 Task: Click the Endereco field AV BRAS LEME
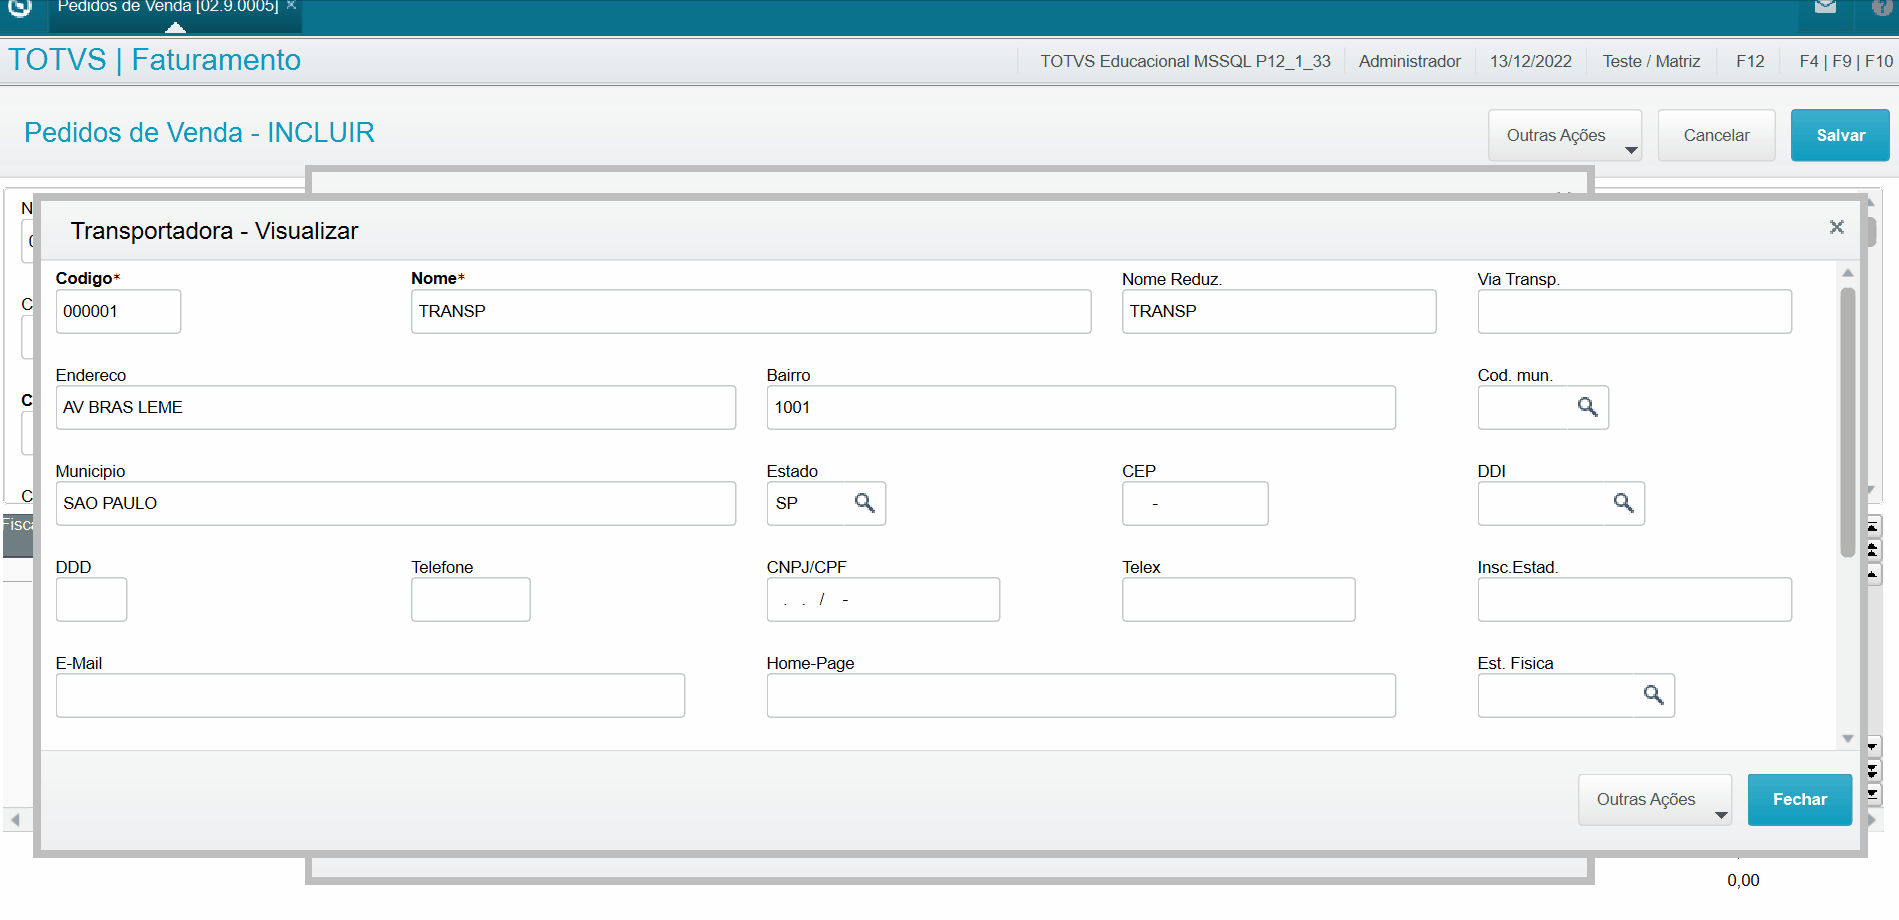point(396,407)
